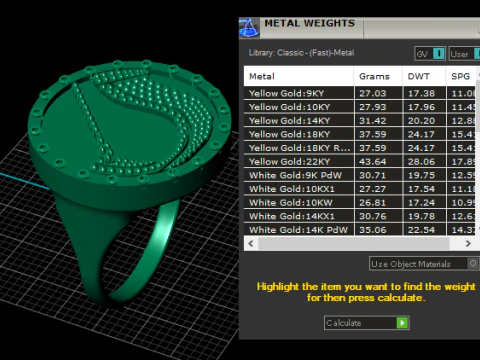Image resolution: width=480 pixels, height=360 pixels.
Task: Select Yellow Gold:18KY R... row
Action: pos(359,148)
